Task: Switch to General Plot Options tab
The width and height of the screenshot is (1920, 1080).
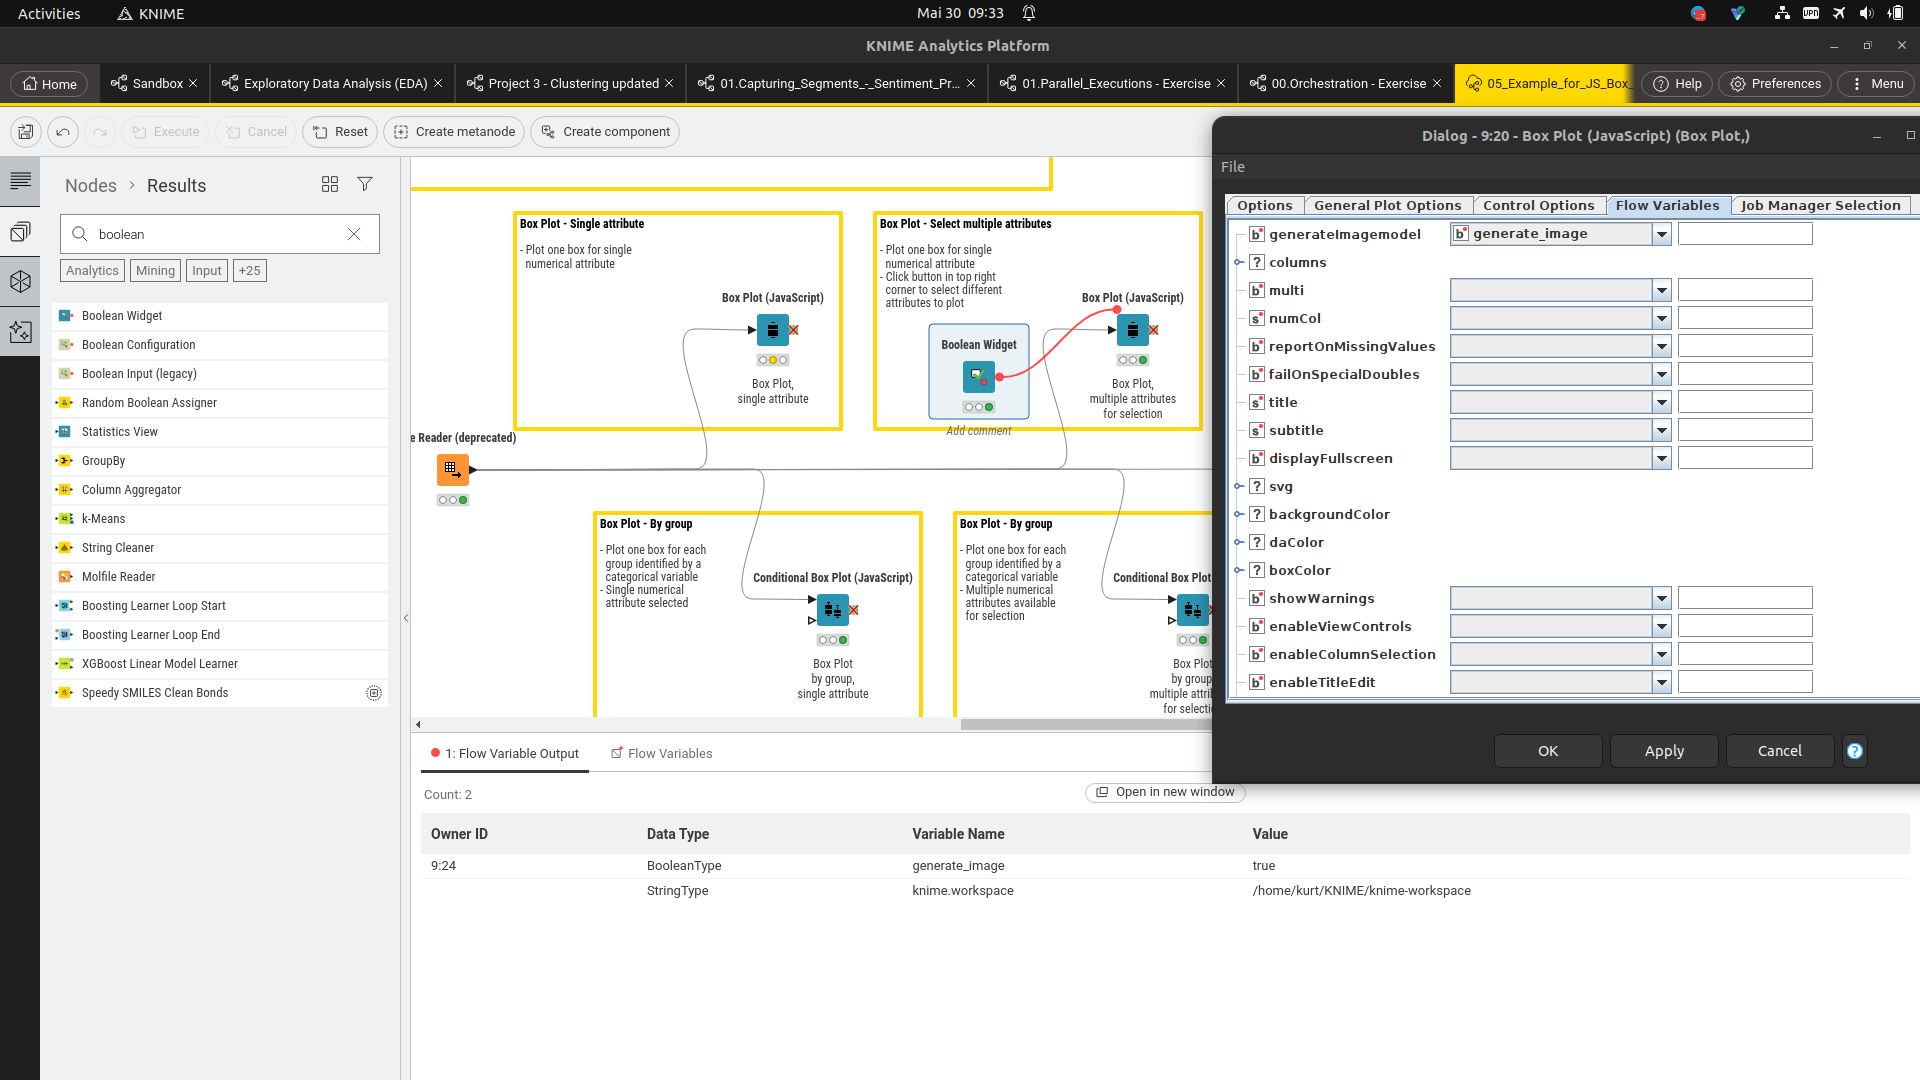Action: click(1387, 205)
